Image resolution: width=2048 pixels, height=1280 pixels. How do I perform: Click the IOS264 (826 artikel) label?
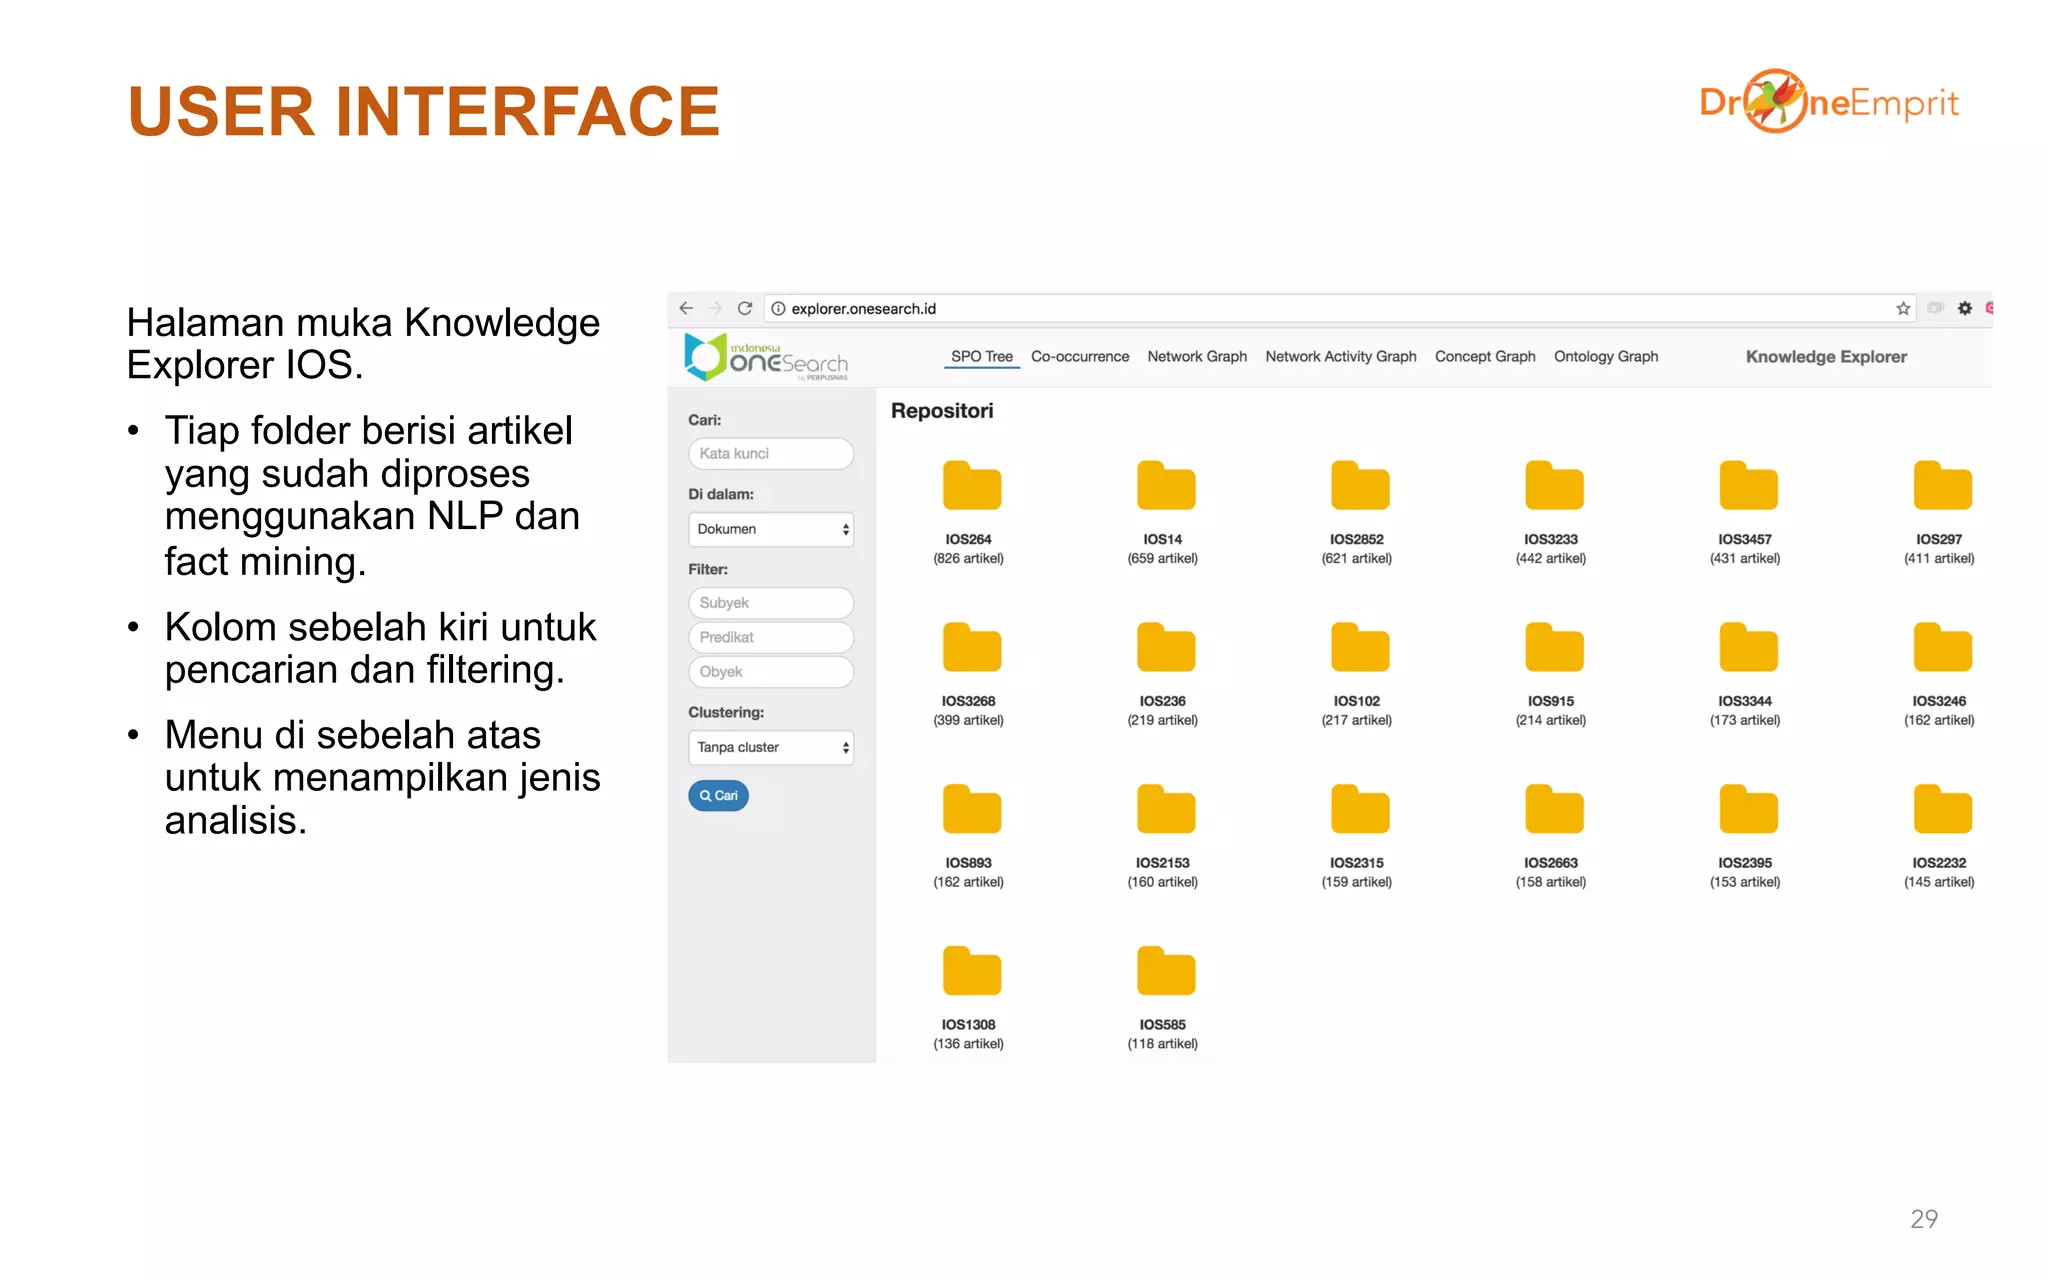pos(968,549)
